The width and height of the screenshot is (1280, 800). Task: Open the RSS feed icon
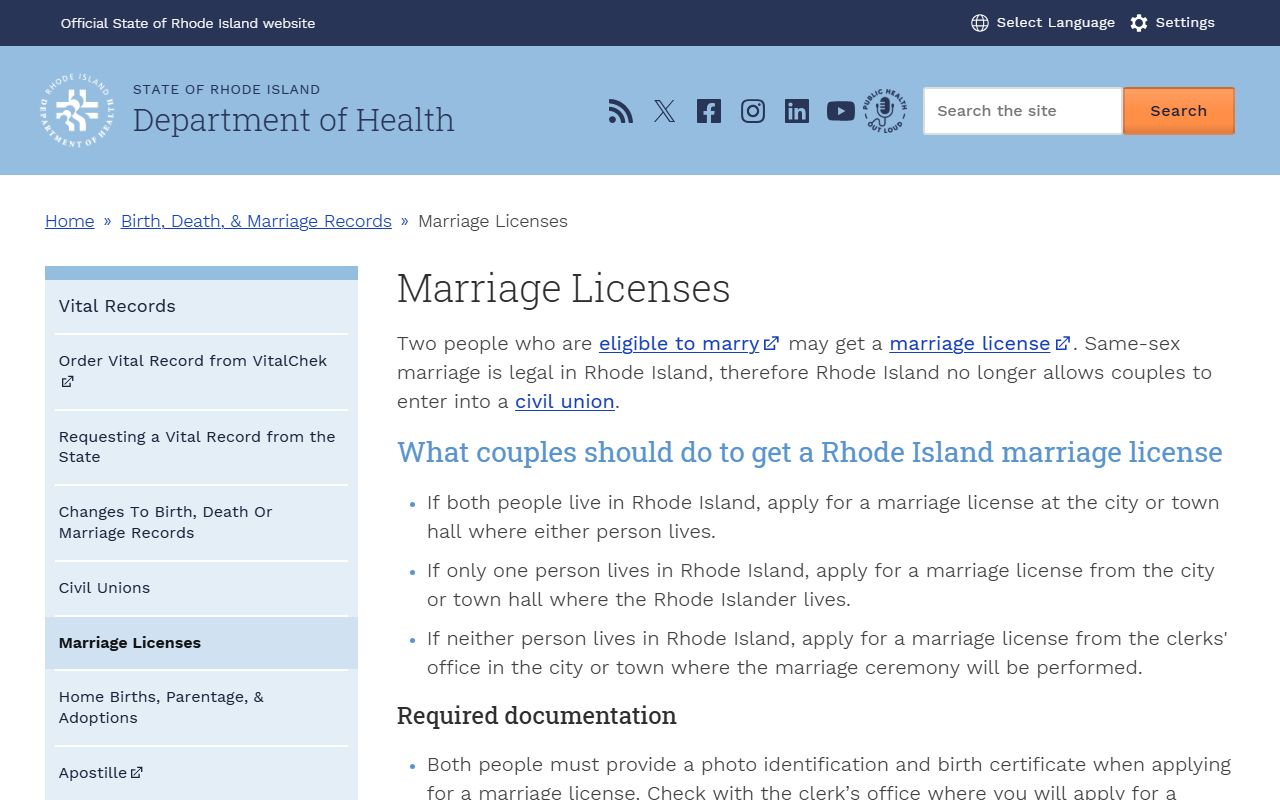(x=621, y=111)
